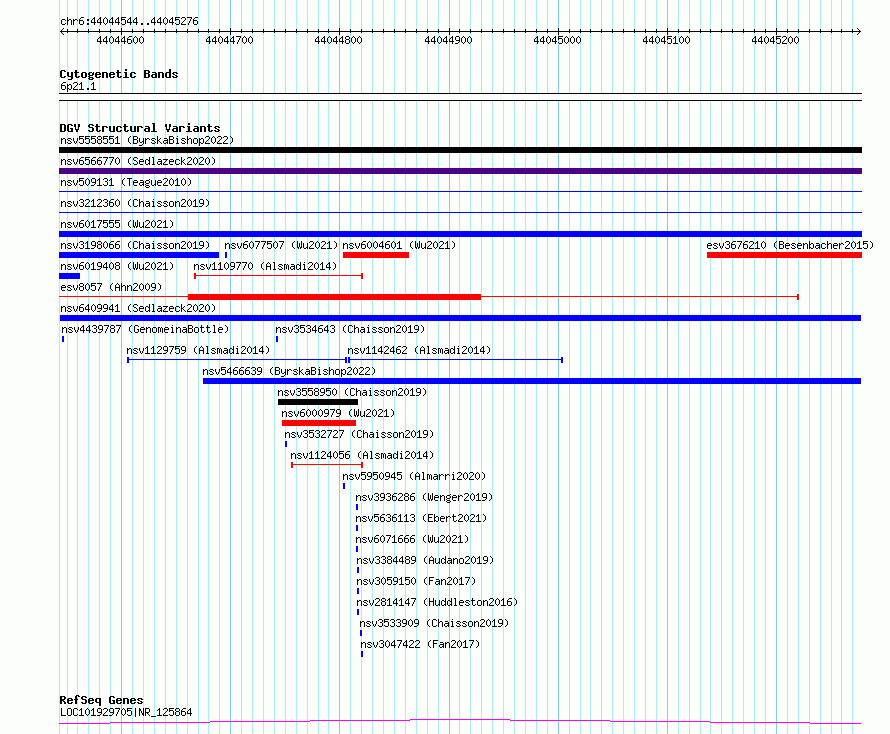This screenshot has width=890, height=734.
Task: Click the LOC101929705|NR_125864 gene label
Action: (126, 712)
